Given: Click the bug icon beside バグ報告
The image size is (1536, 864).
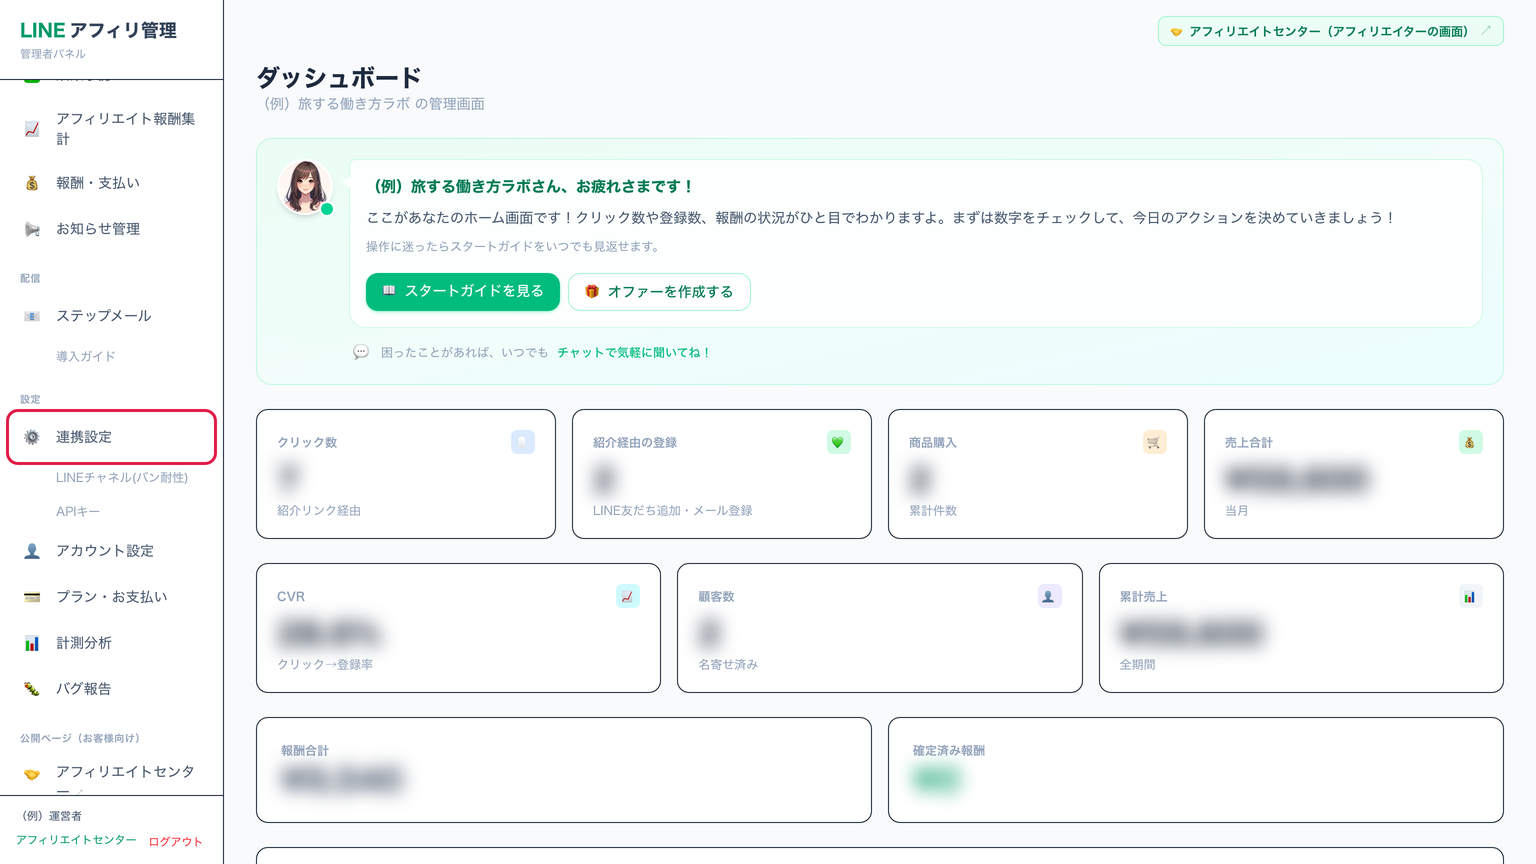Looking at the screenshot, I should 32,689.
